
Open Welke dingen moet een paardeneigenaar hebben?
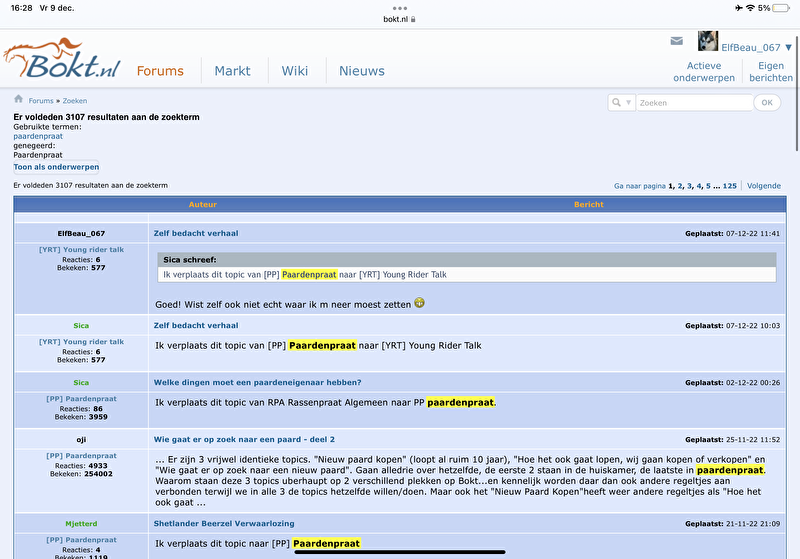click(x=258, y=383)
